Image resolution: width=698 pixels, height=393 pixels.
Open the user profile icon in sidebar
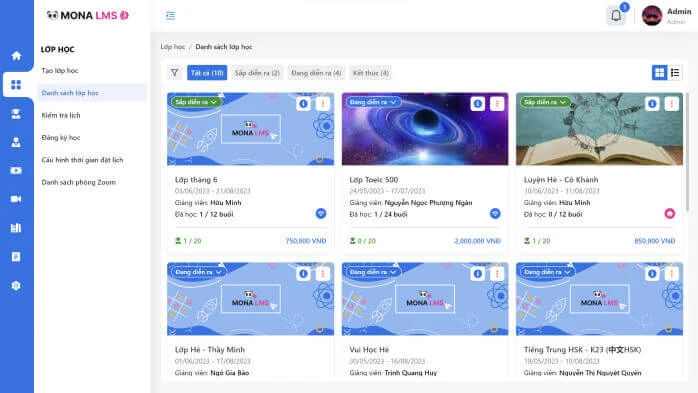coord(16,142)
